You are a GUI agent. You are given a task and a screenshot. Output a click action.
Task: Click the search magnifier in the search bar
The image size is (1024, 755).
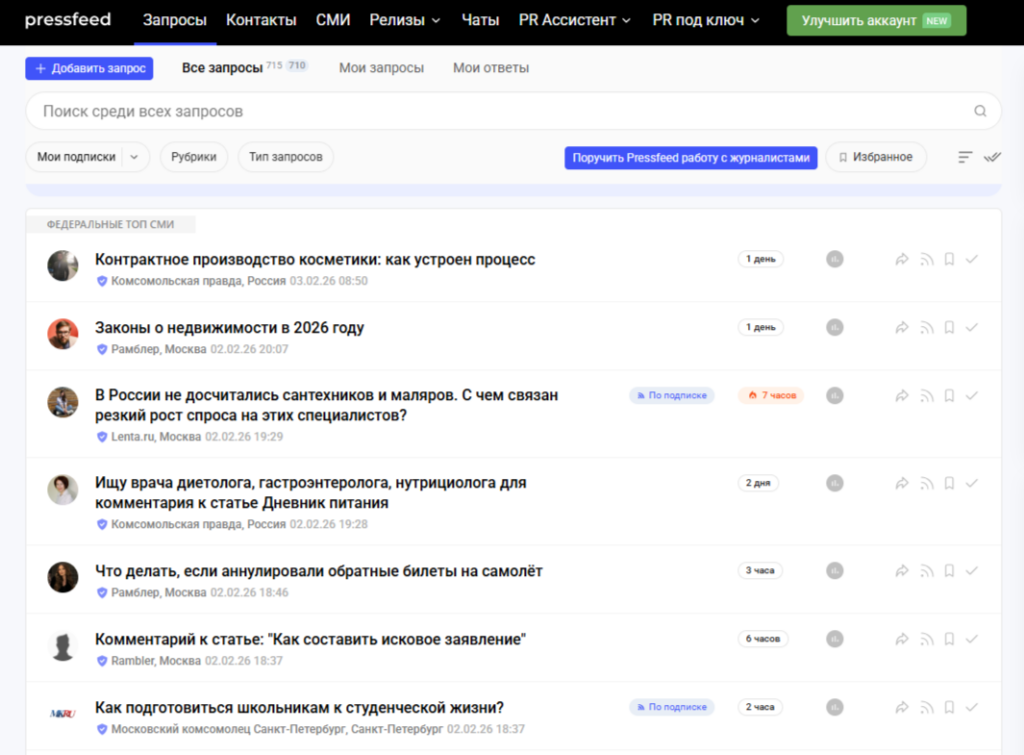(x=979, y=110)
